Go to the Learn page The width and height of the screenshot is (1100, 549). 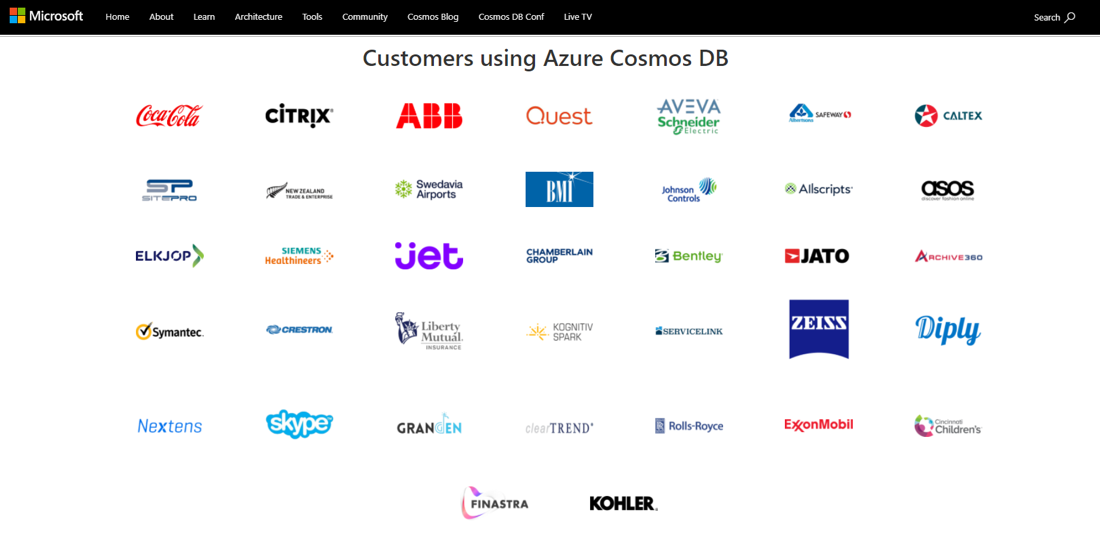(x=204, y=17)
